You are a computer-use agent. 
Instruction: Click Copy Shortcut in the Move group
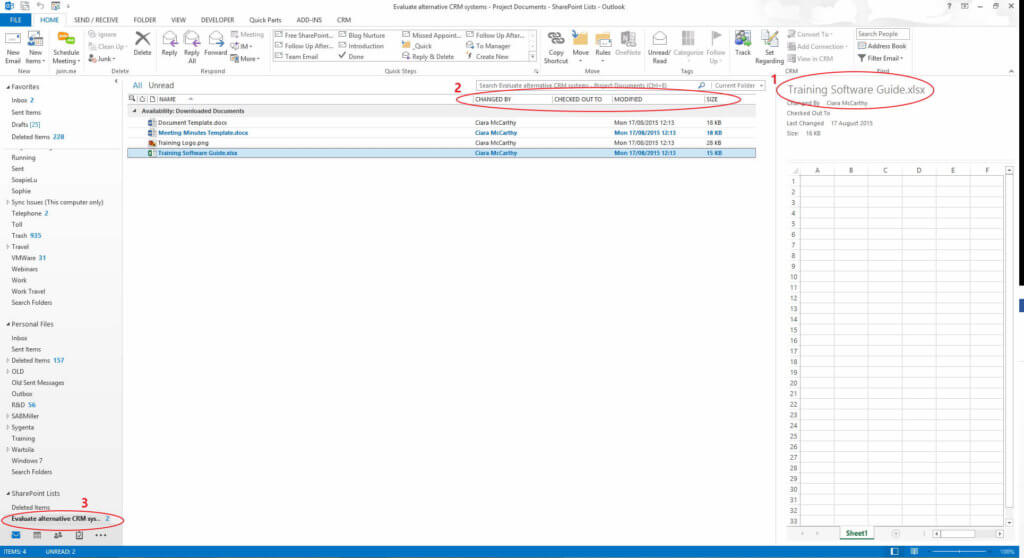[x=556, y=45]
